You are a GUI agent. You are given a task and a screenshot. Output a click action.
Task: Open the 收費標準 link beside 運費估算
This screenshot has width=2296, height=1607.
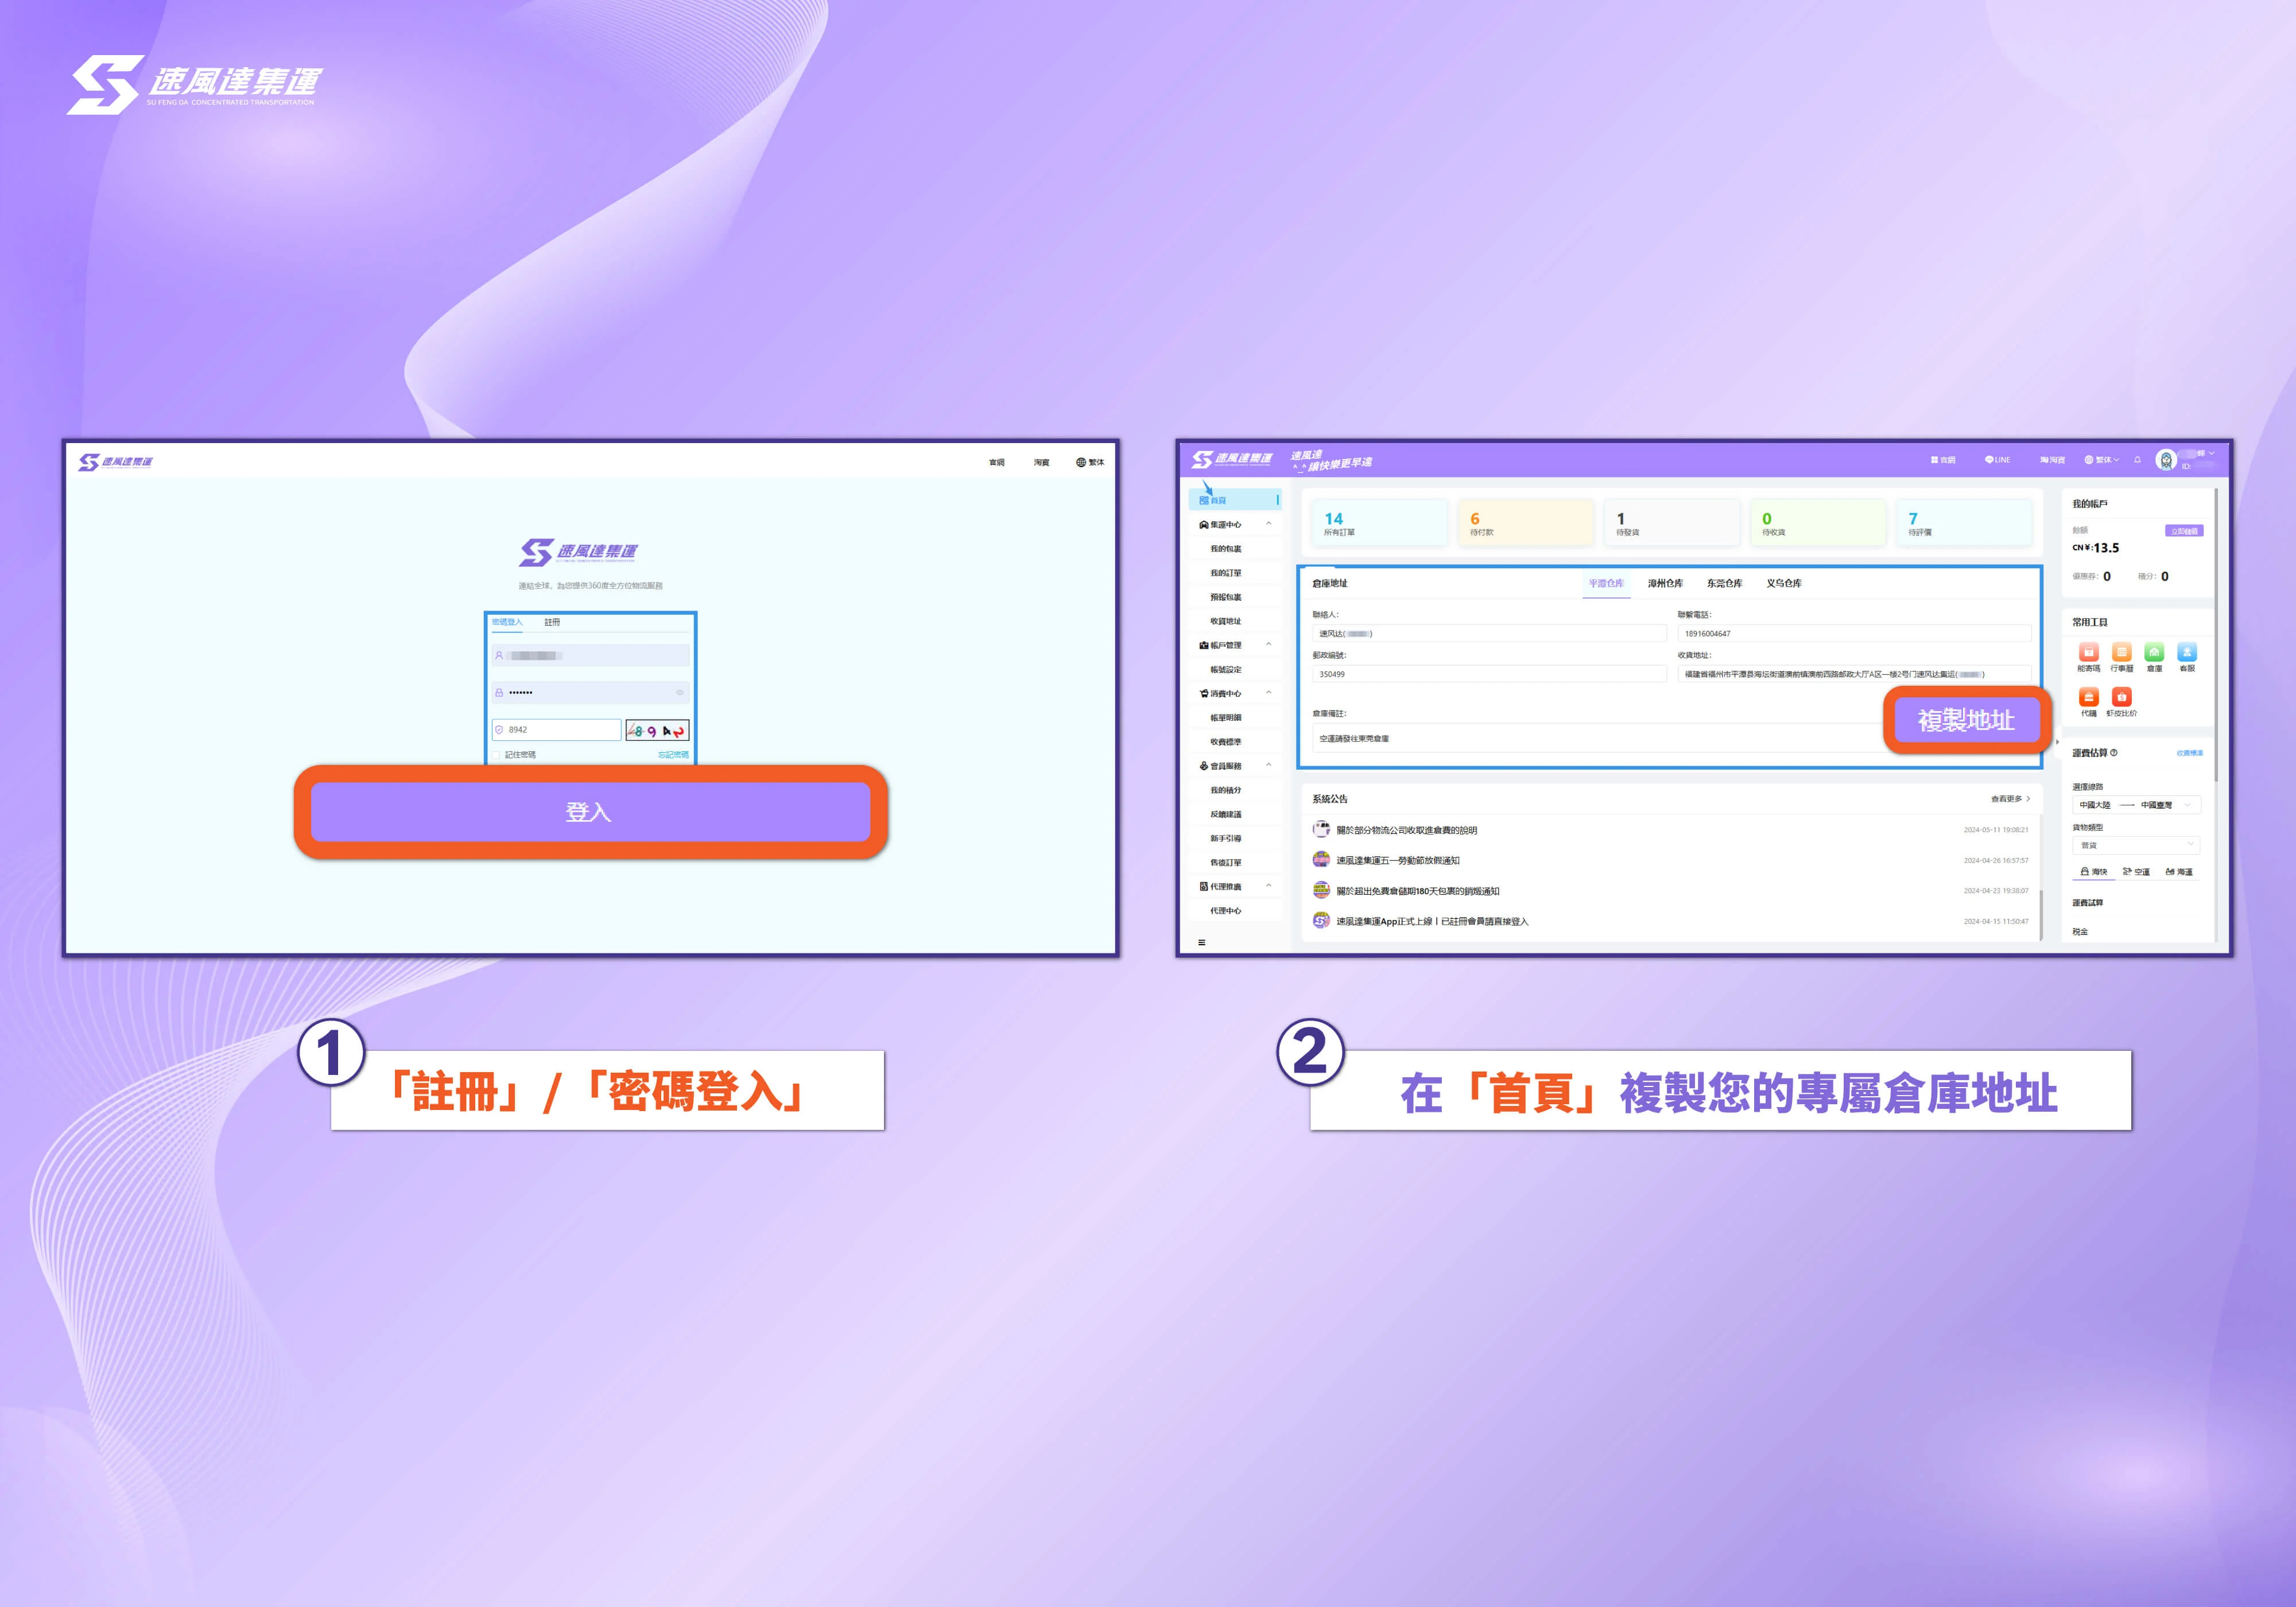(x=2190, y=753)
